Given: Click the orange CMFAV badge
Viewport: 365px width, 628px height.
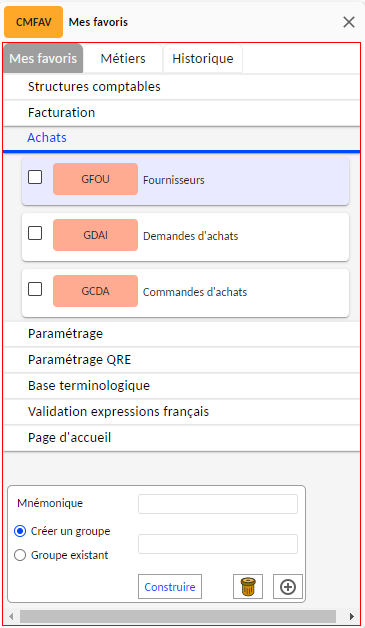Looking at the screenshot, I should click(34, 22).
